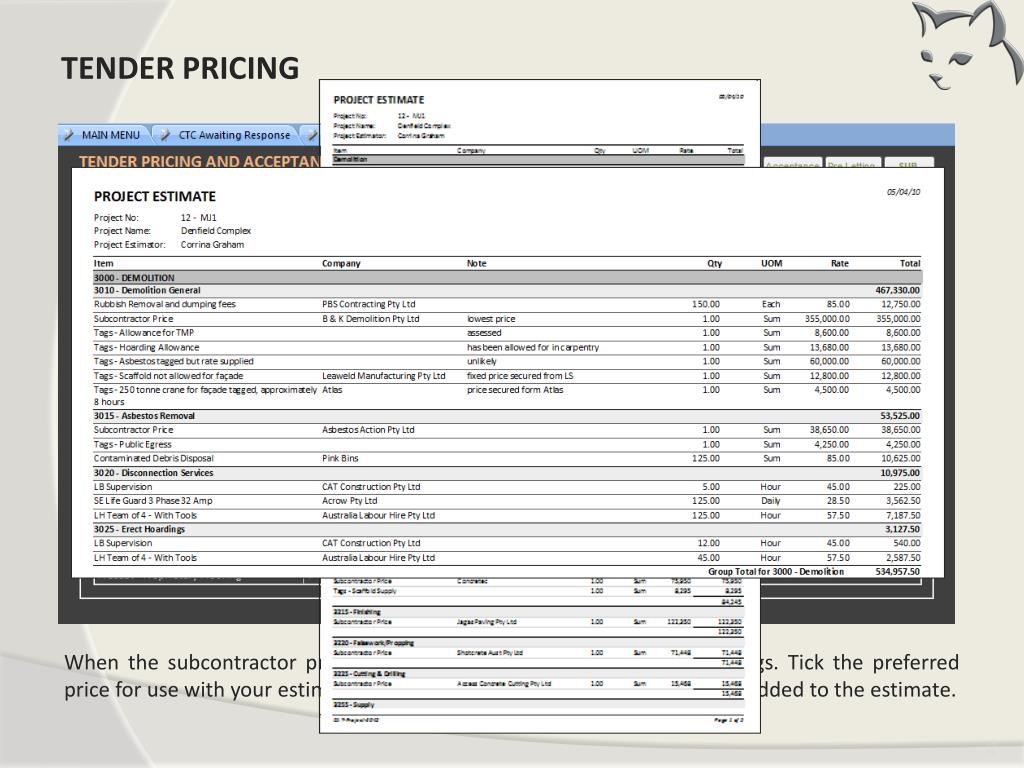Click 'price secured form Atlas' note
The width and height of the screenshot is (1024, 768).
click(515, 390)
